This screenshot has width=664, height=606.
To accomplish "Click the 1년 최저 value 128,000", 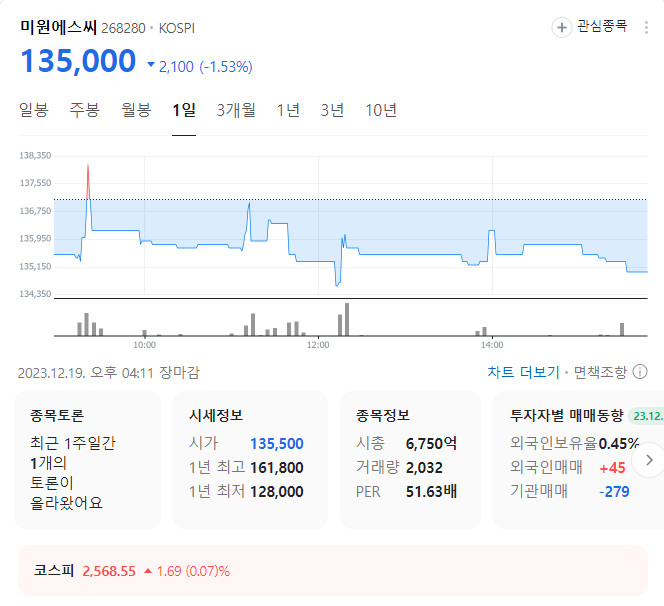I will tap(277, 492).
